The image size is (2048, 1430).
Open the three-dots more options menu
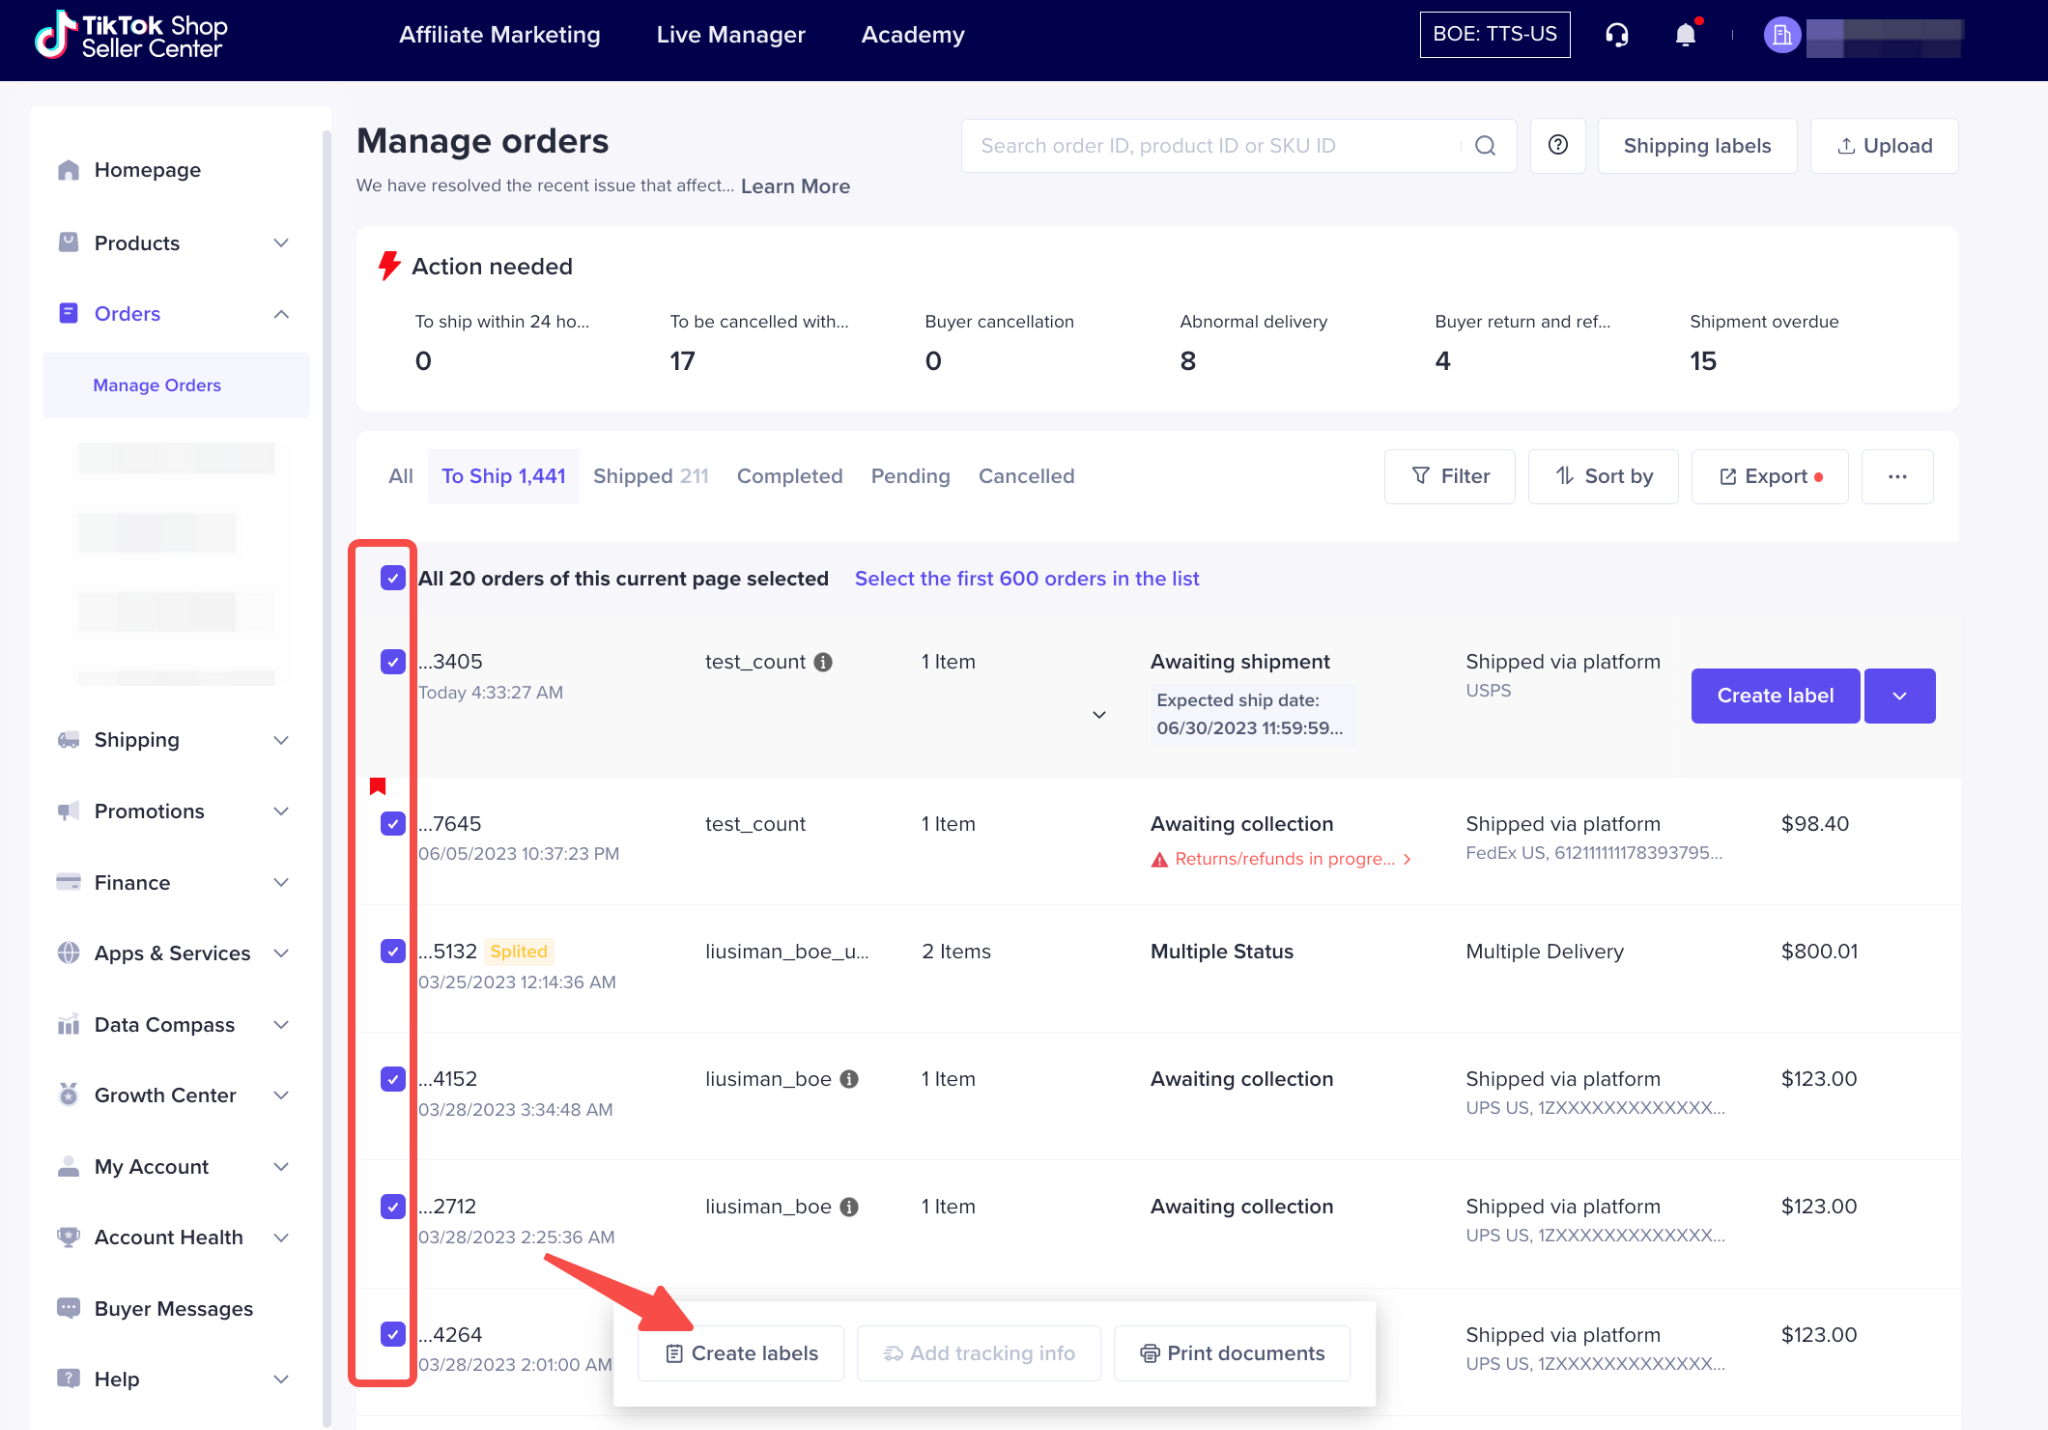click(1896, 477)
